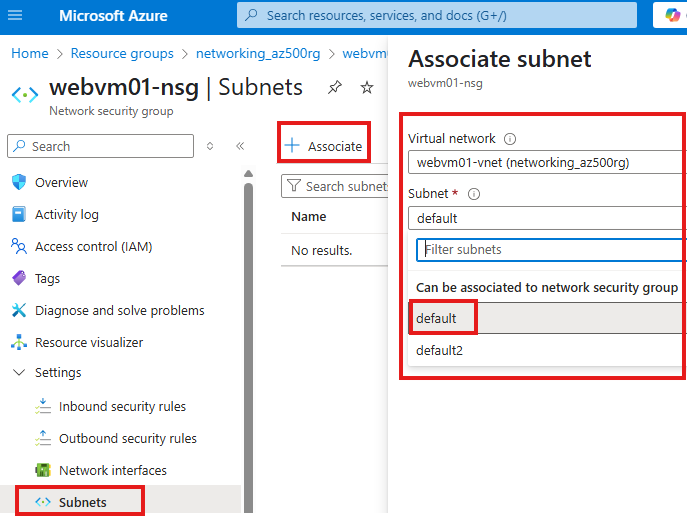Go to networking_az500rg breadcrumb
This screenshot has width=687, height=516.
[x=258, y=53]
